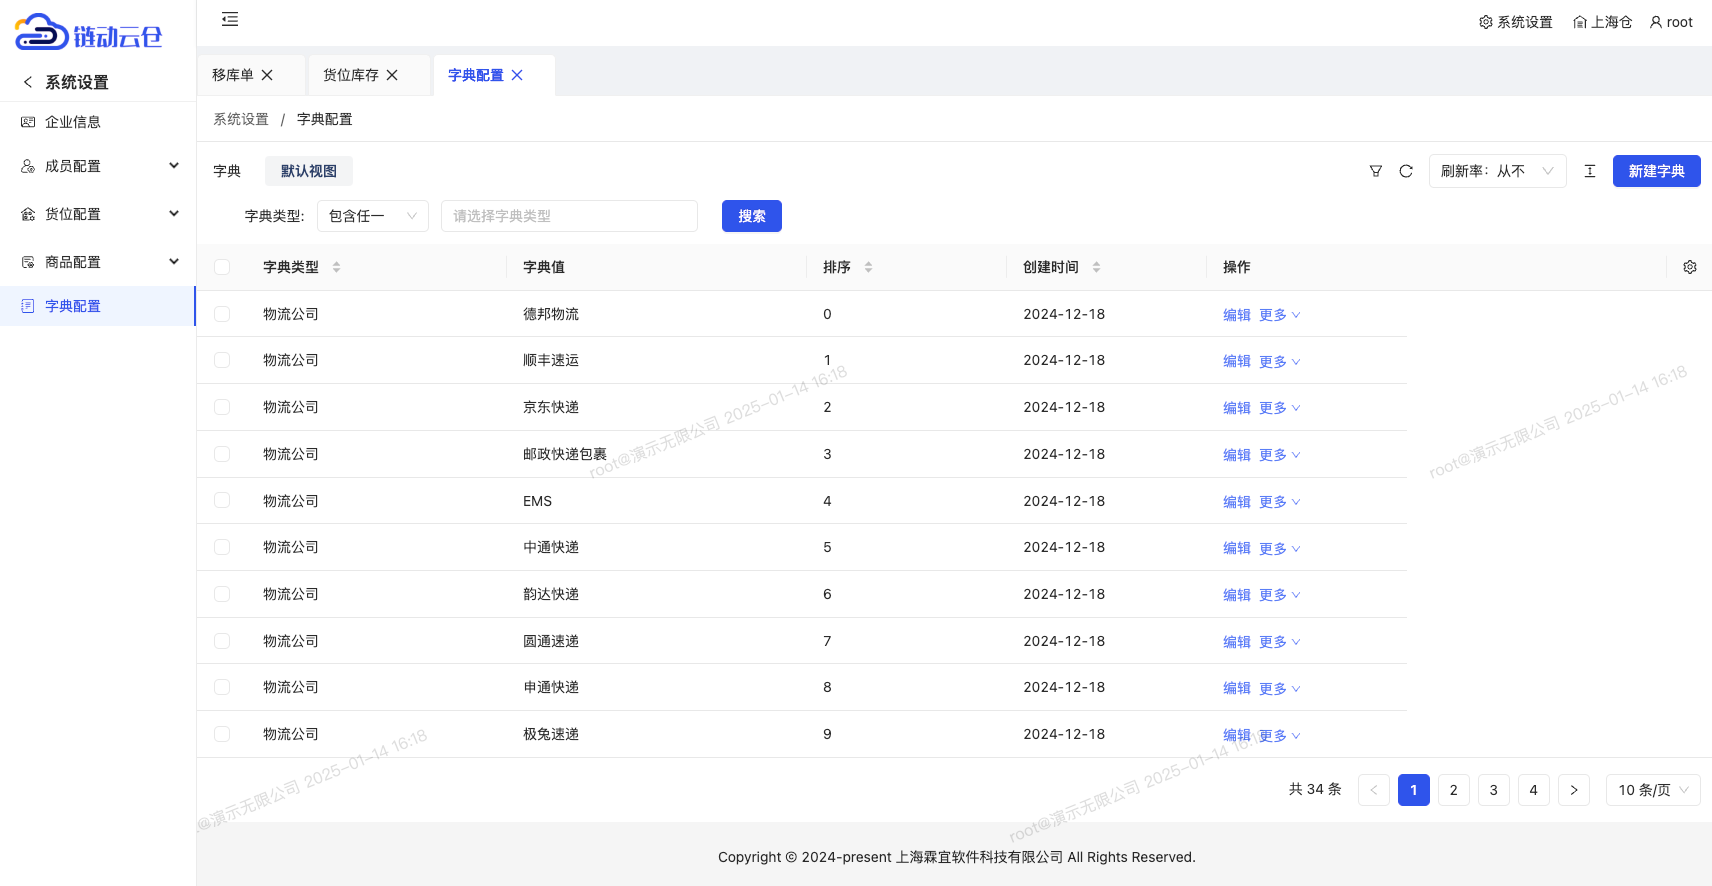The image size is (1712, 886).
Task: Open the 10 条/页 page size selector
Action: point(1652,790)
